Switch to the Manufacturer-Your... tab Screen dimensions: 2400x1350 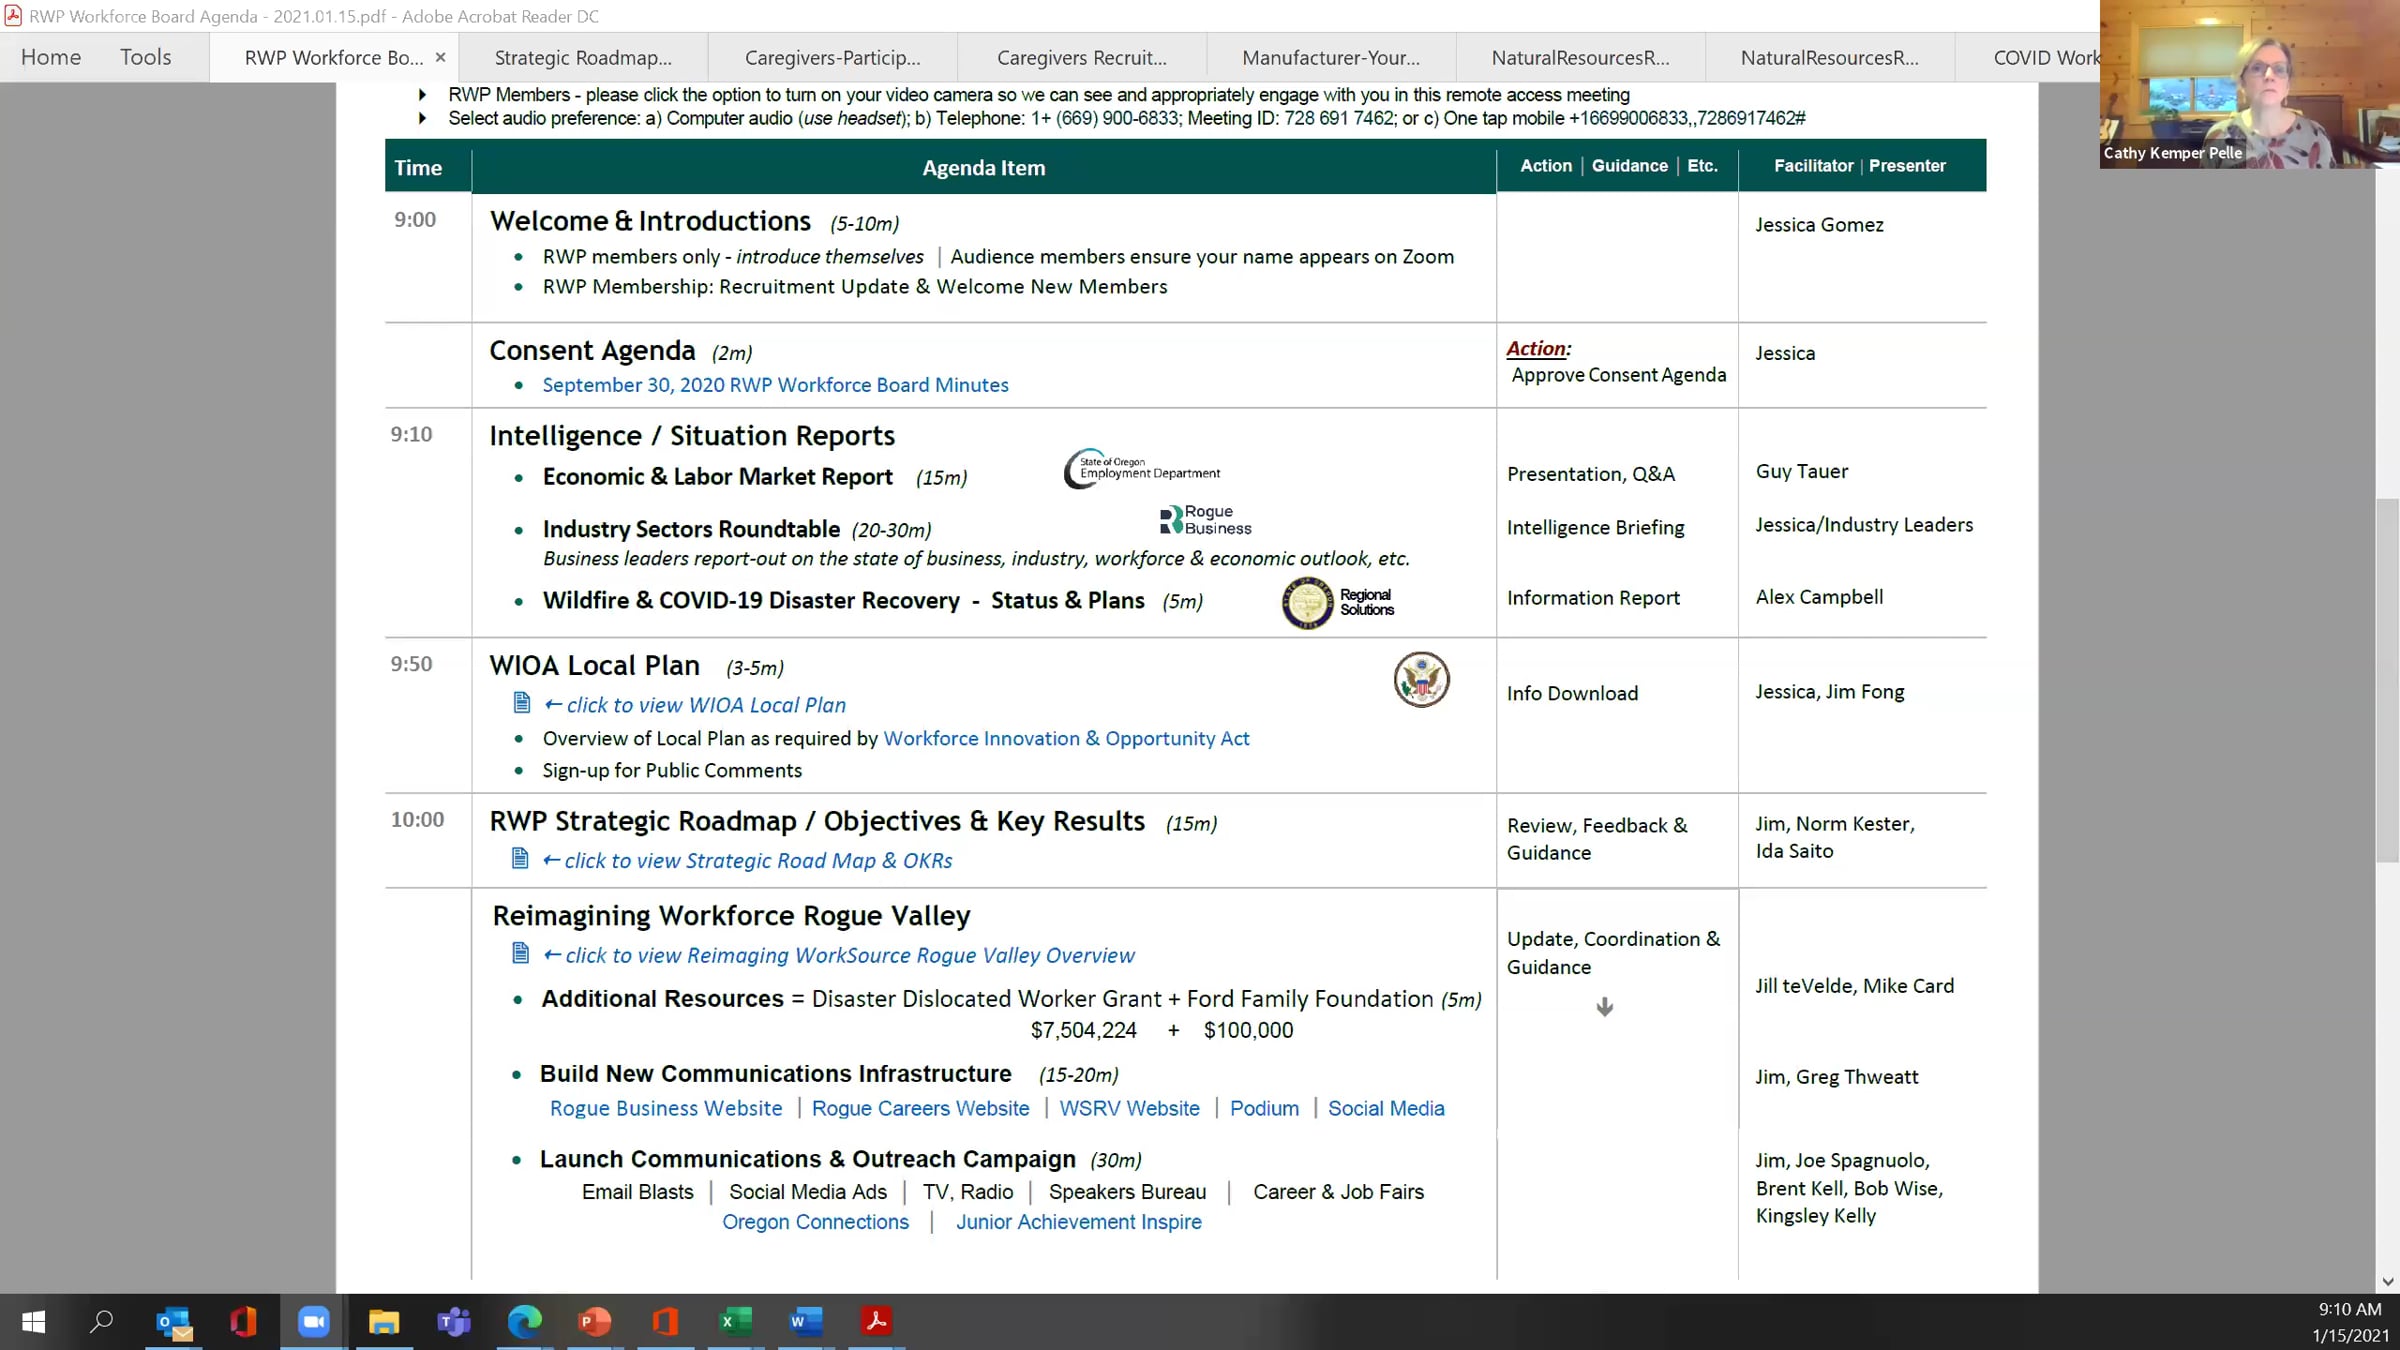[x=1331, y=58]
